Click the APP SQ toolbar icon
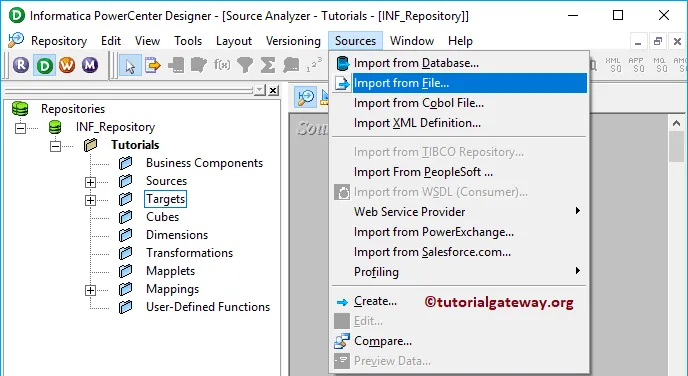Screen dimensions: 688x376 tap(636, 65)
